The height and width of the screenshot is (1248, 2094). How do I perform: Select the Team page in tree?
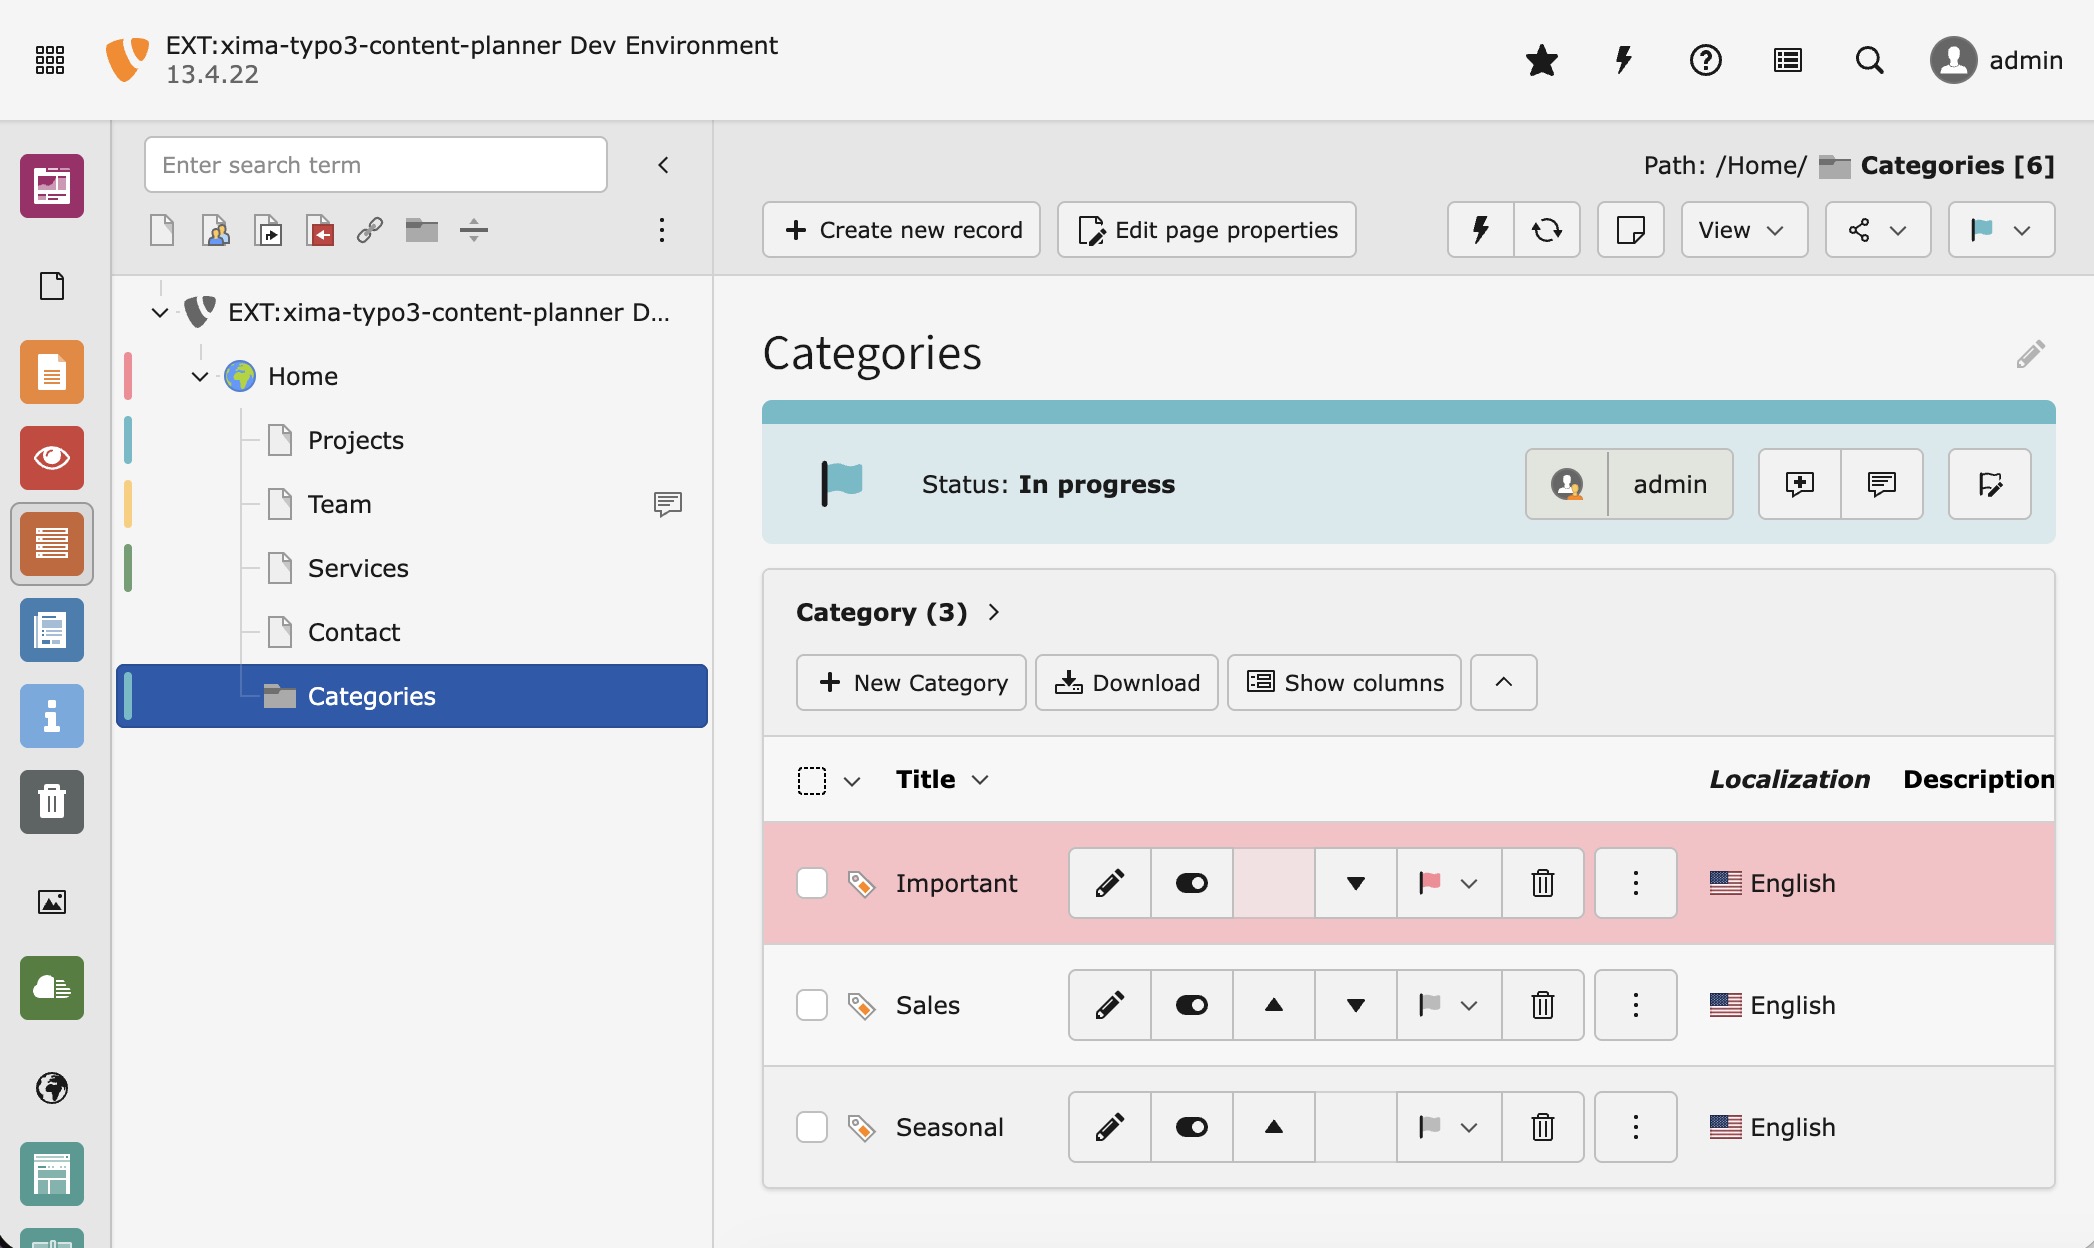pos(339,504)
